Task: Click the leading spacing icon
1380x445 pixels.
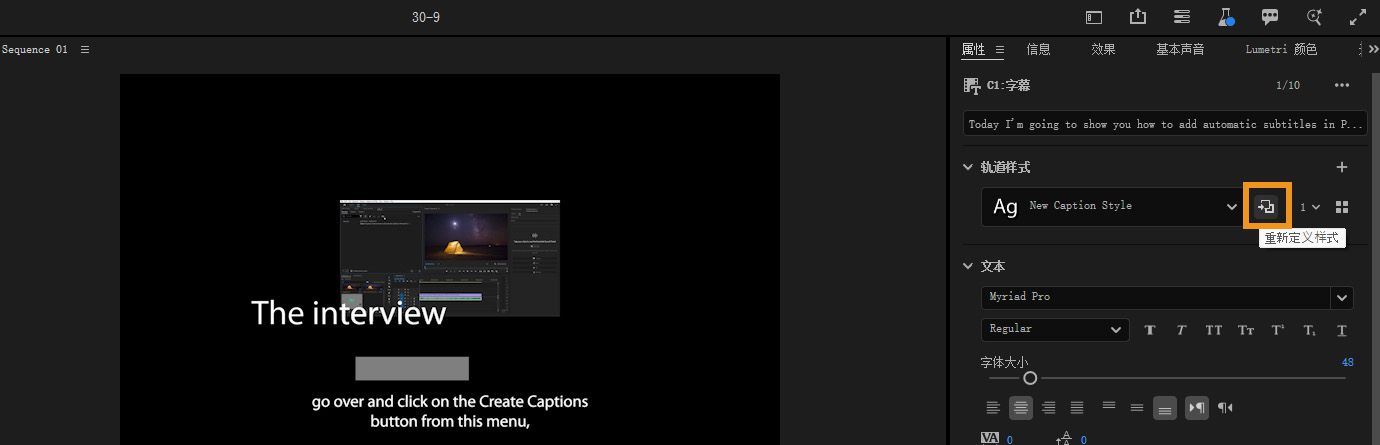Action: tap(1065, 438)
